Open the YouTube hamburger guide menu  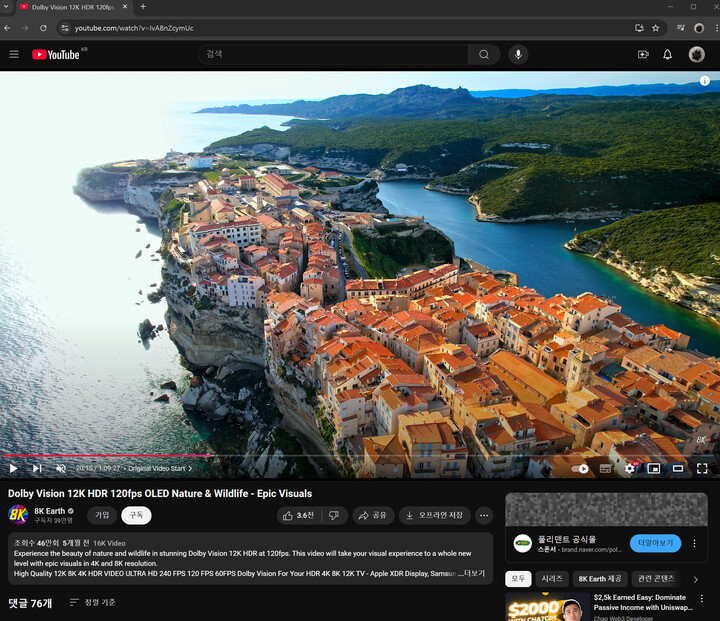14,55
